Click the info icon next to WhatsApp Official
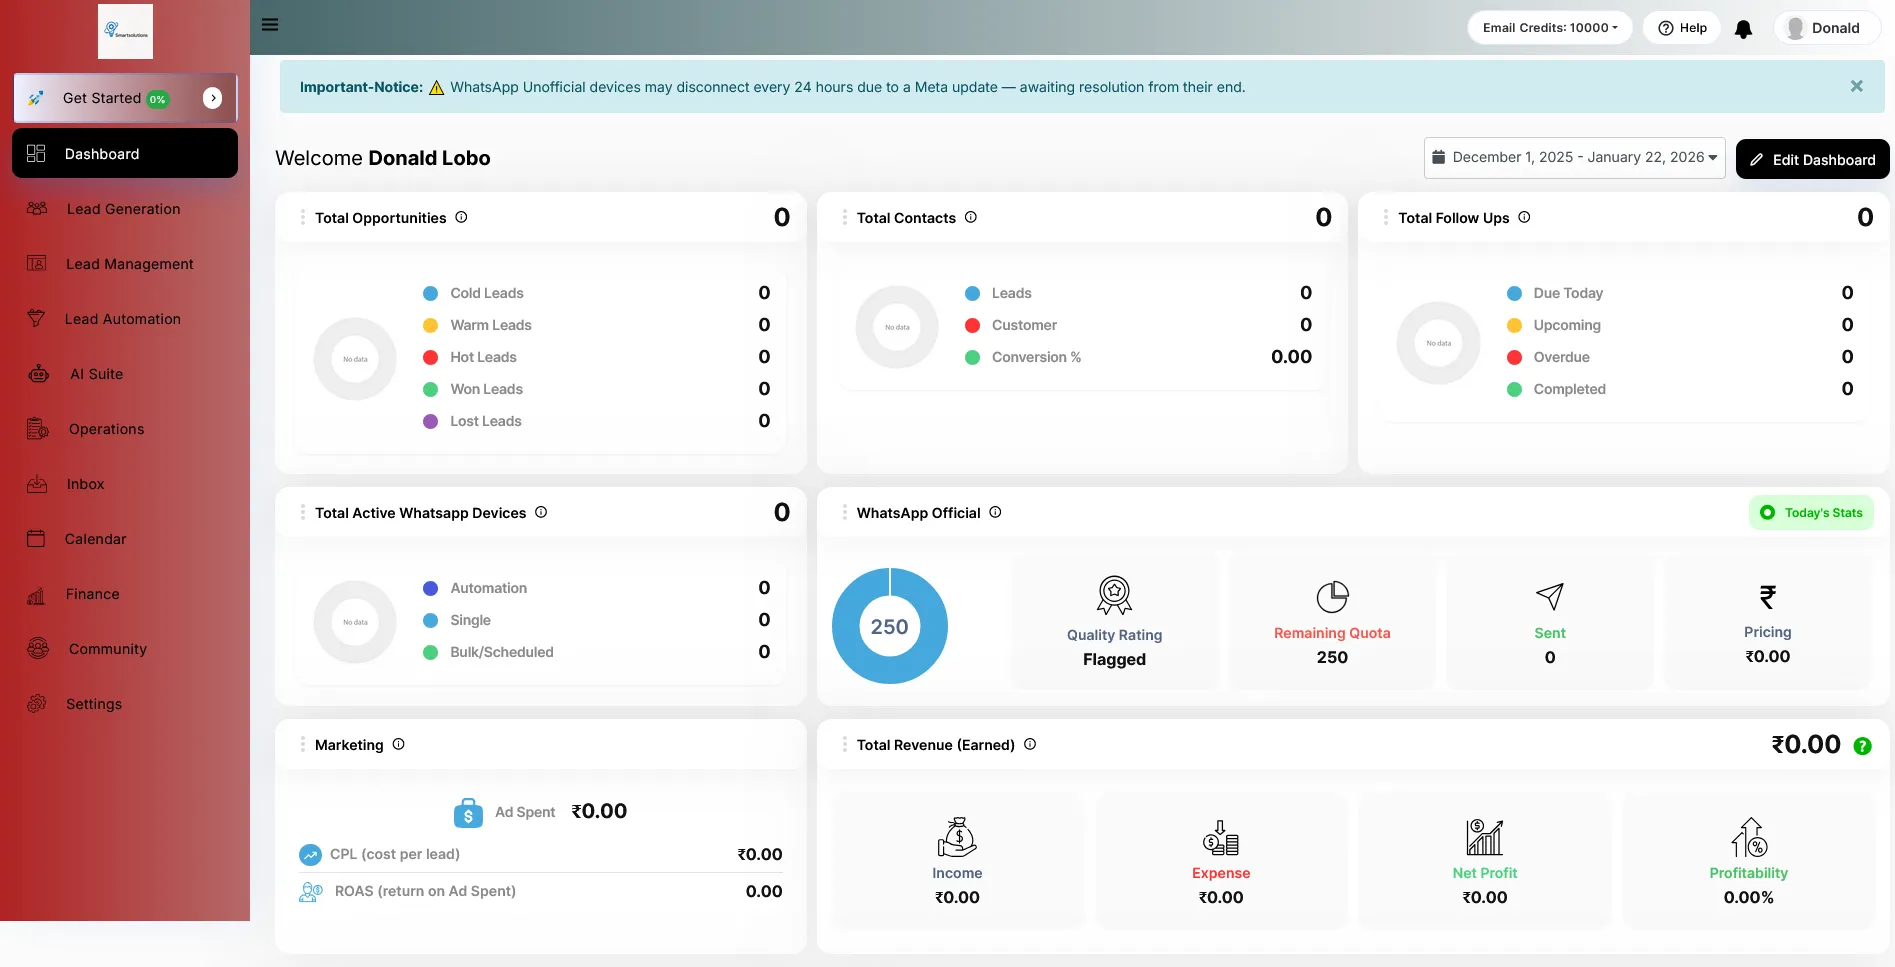This screenshot has width=1895, height=967. point(995,512)
